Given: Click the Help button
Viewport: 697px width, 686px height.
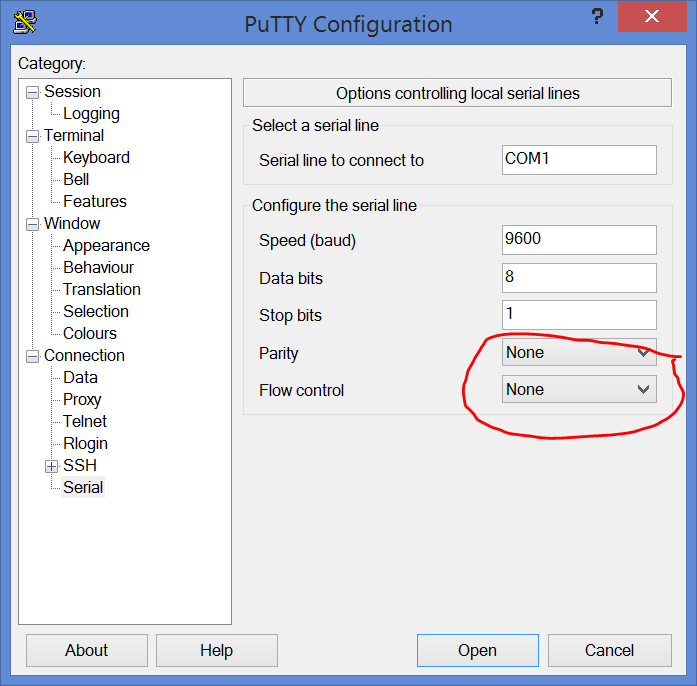Looking at the screenshot, I should 216,650.
